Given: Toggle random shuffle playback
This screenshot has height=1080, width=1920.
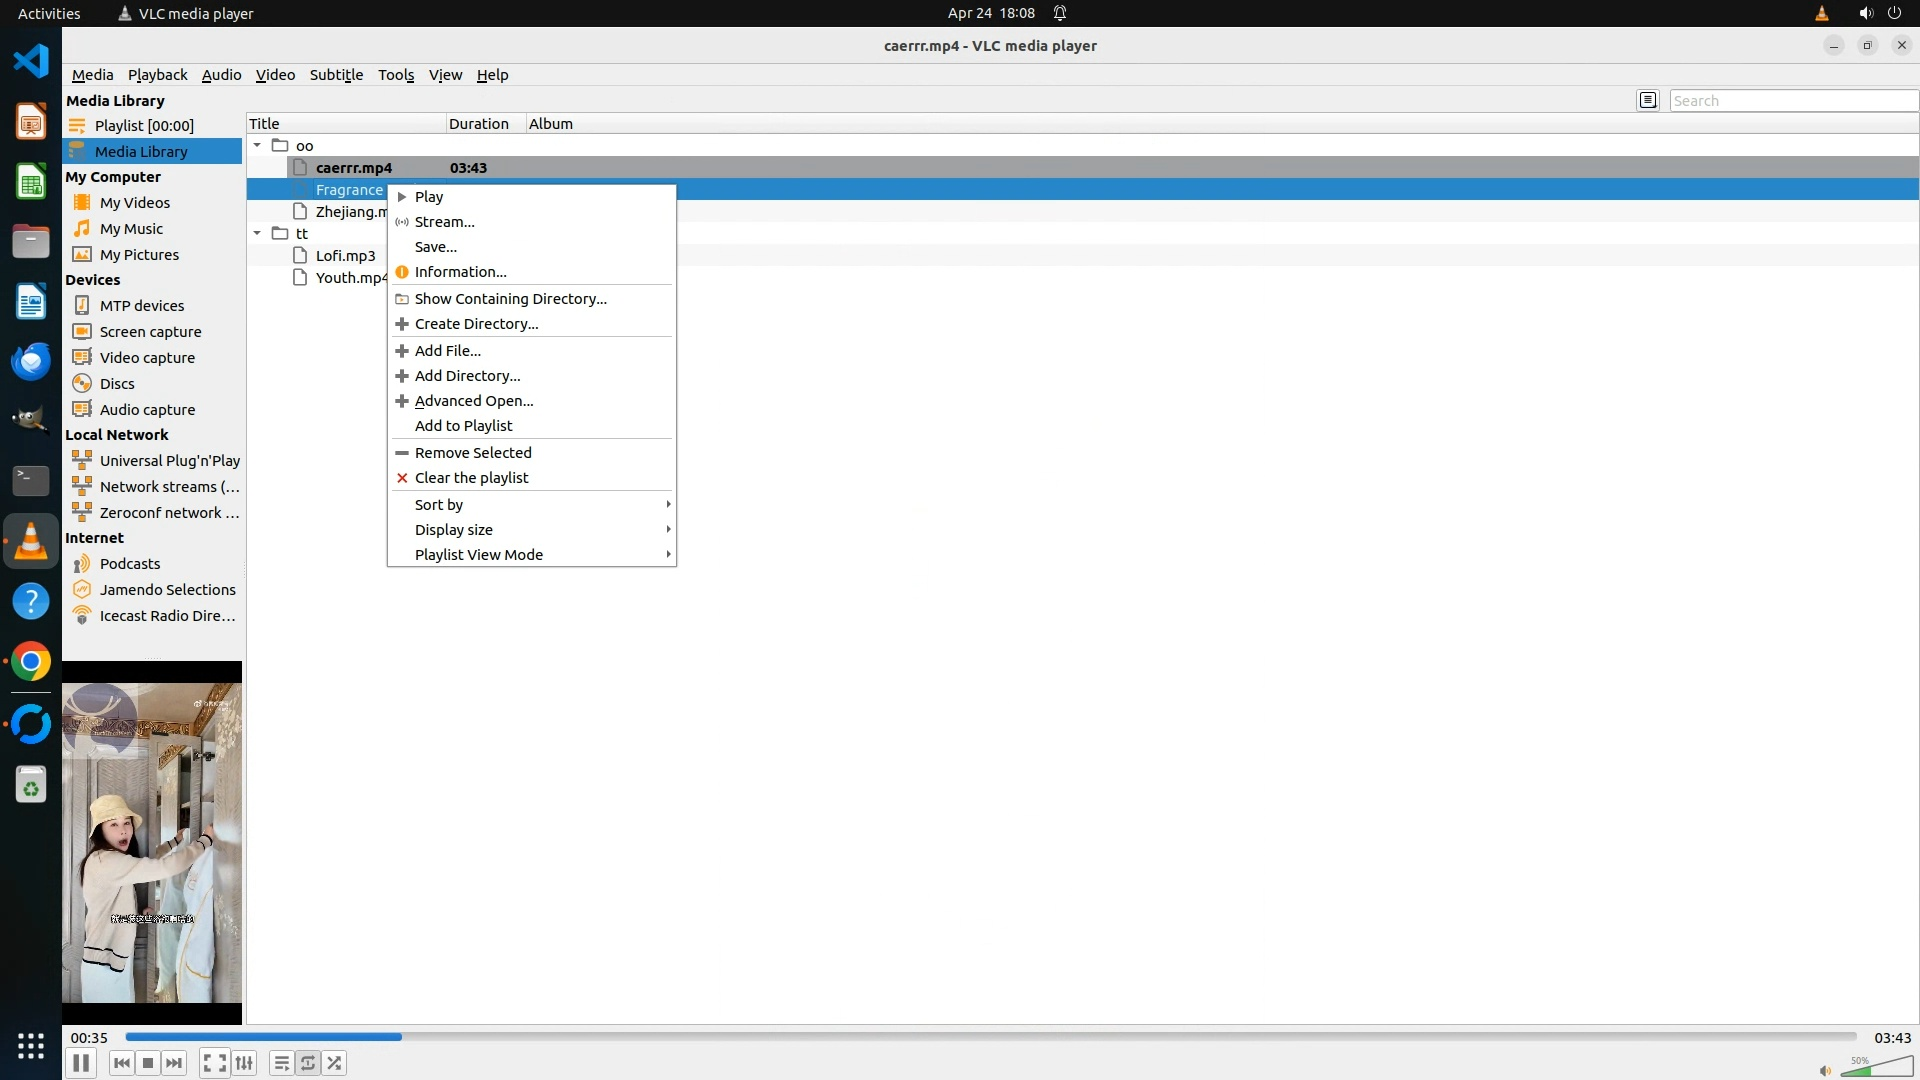Looking at the screenshot, I should pyautogui.click(x=334, y=1063).
